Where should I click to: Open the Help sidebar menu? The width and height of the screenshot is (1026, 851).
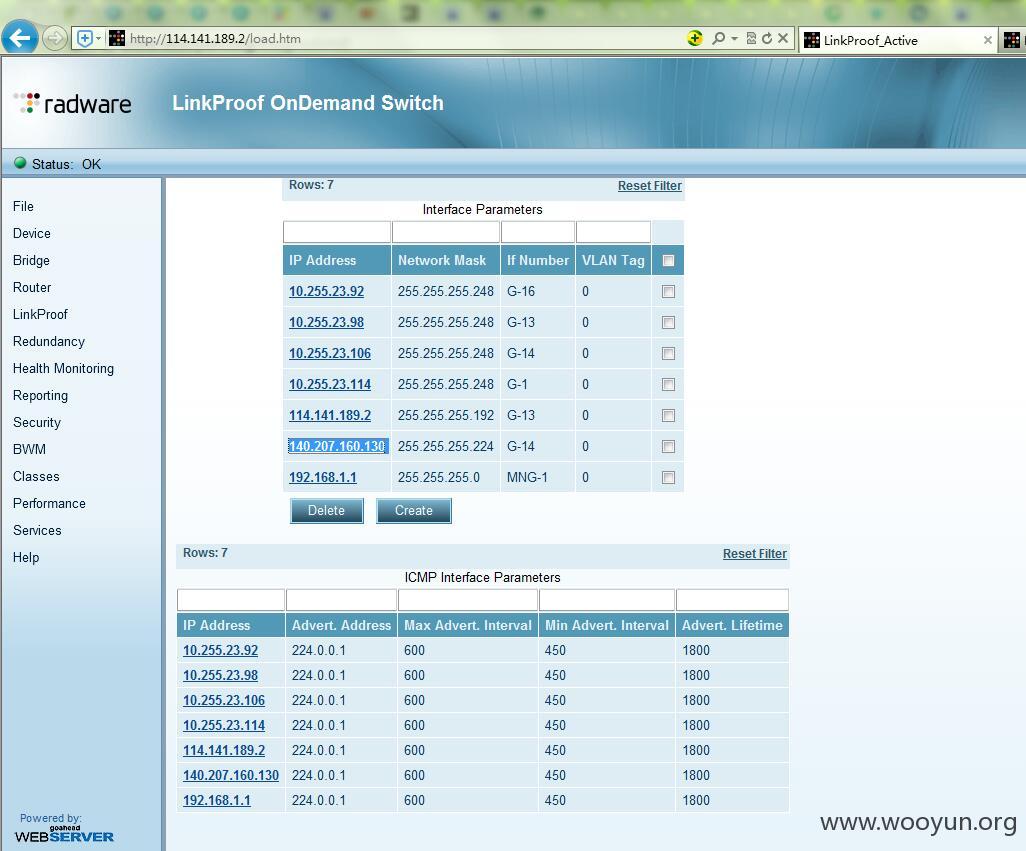click(x=26, y=557)
